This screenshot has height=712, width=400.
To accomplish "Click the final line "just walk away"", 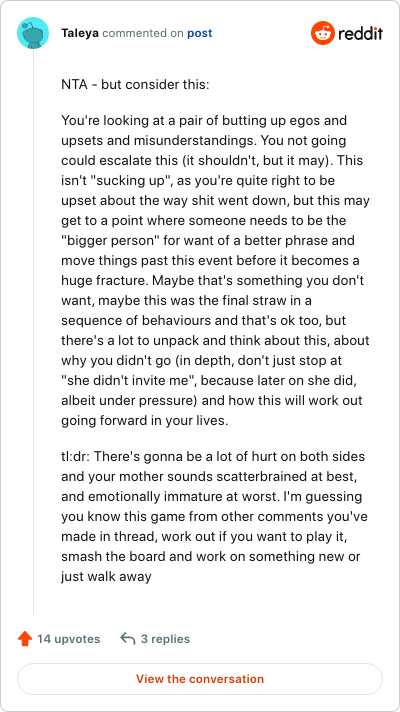I will tap(106, 576).
